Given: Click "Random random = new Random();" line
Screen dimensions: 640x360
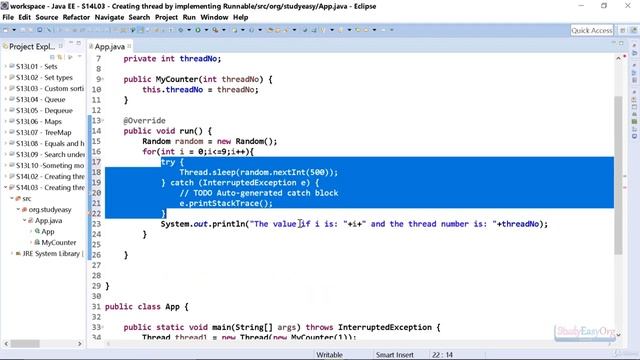Looking at the screenshot, I should pyautogui.click(x=209, y=141).
